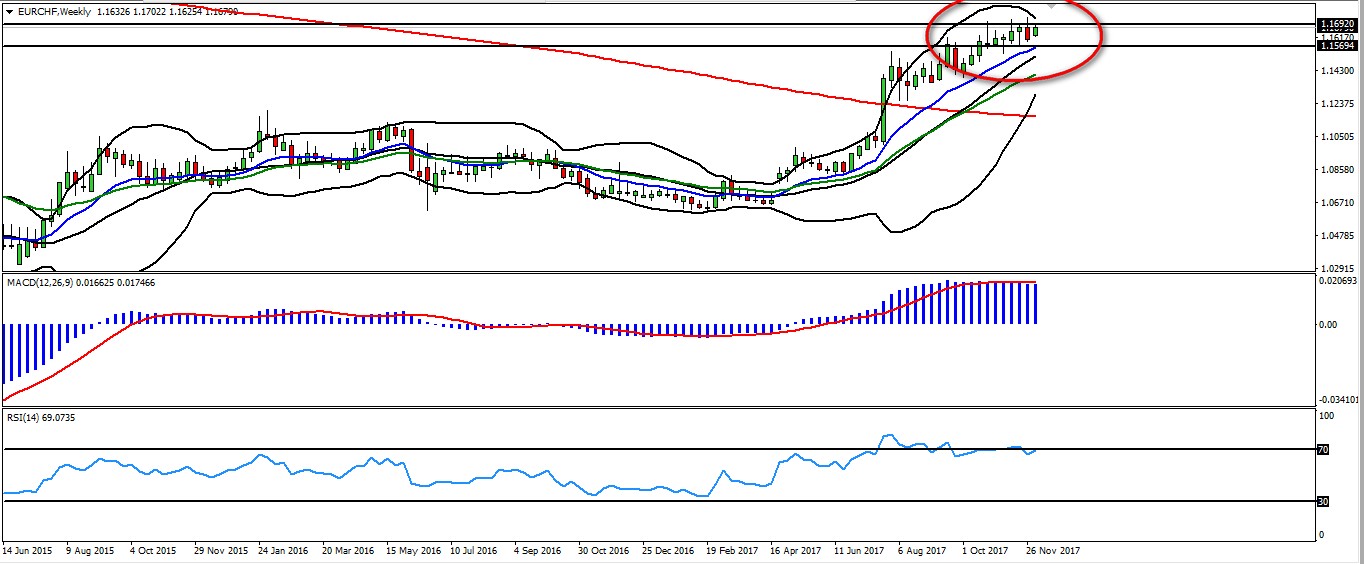Click the 1.16920 price level label
The height and width of the screenshot is (564, 1364).
click(1336, 23)
